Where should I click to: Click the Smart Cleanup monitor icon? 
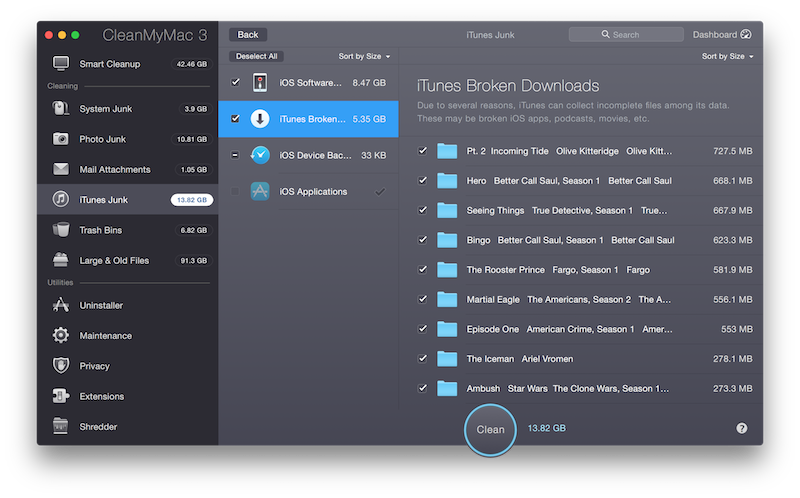tap(61, 64)
